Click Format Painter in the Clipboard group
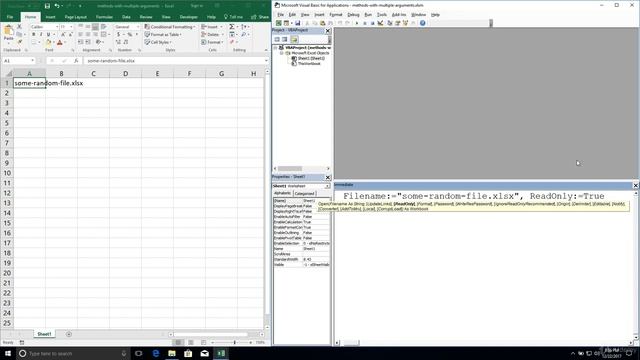The width and height of the screenshot is (640, 360). pyautogui.click(x=19, y=42)
